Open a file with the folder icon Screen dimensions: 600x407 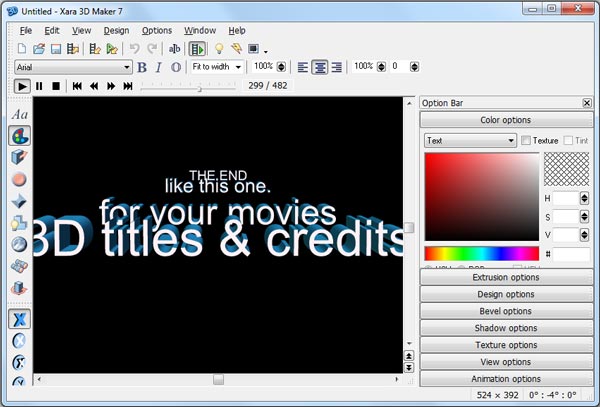[39, 49]
